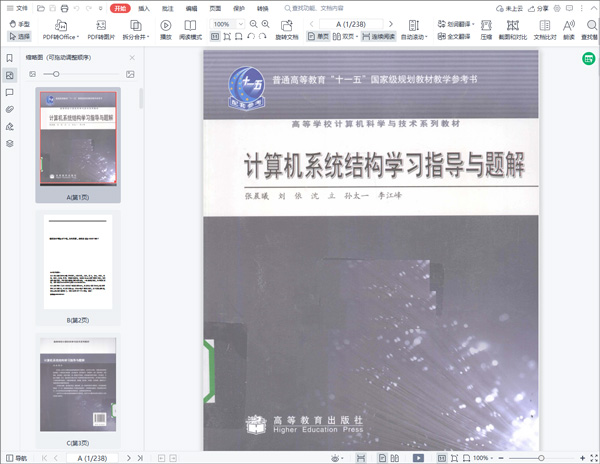The image size is (600, 464).
Task: Click the page number field A (1/238) in toolbar
Action: (351, 24)
